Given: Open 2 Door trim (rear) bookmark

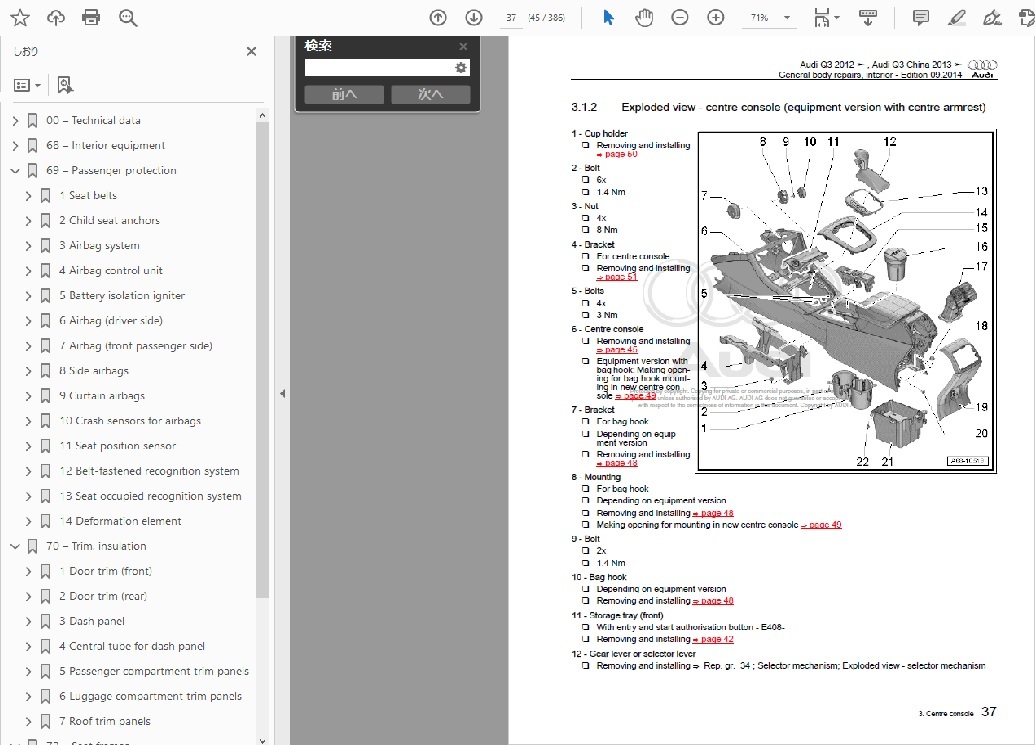Looking at the screenshot, I should [102, 597].
